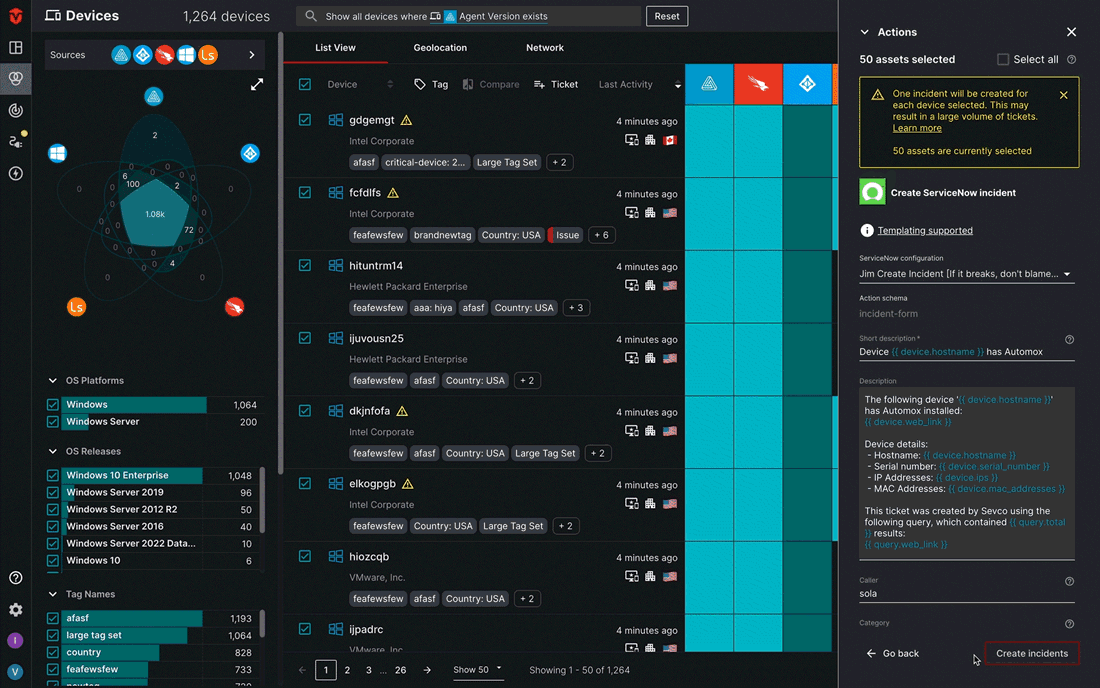Uncheck the hituntrm14 device checkbox
Screen dimensions: 1100x688
pyautogui.click(x=304, y=265)
